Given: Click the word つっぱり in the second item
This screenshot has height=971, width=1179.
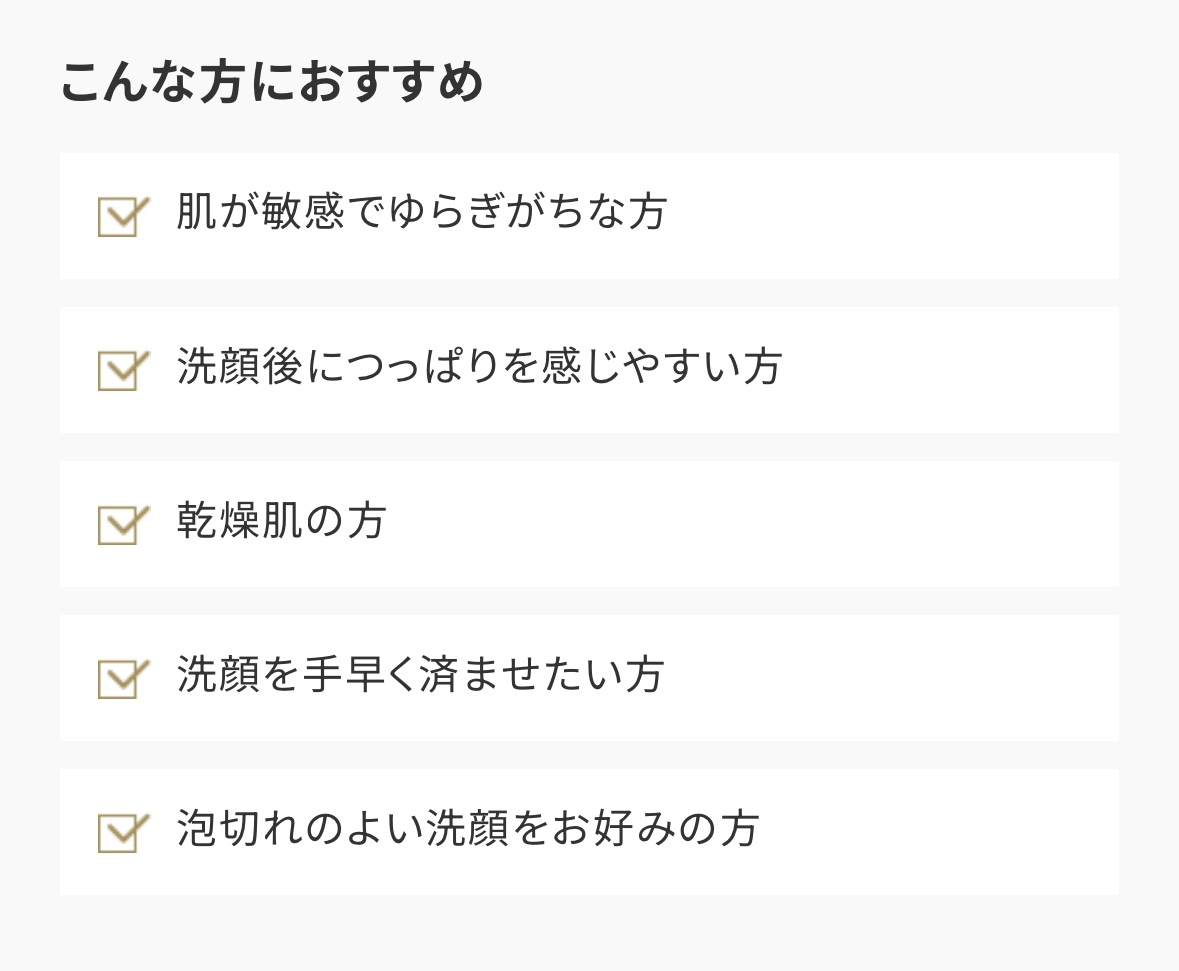Looking at the screenshot, I should point(436,367).
